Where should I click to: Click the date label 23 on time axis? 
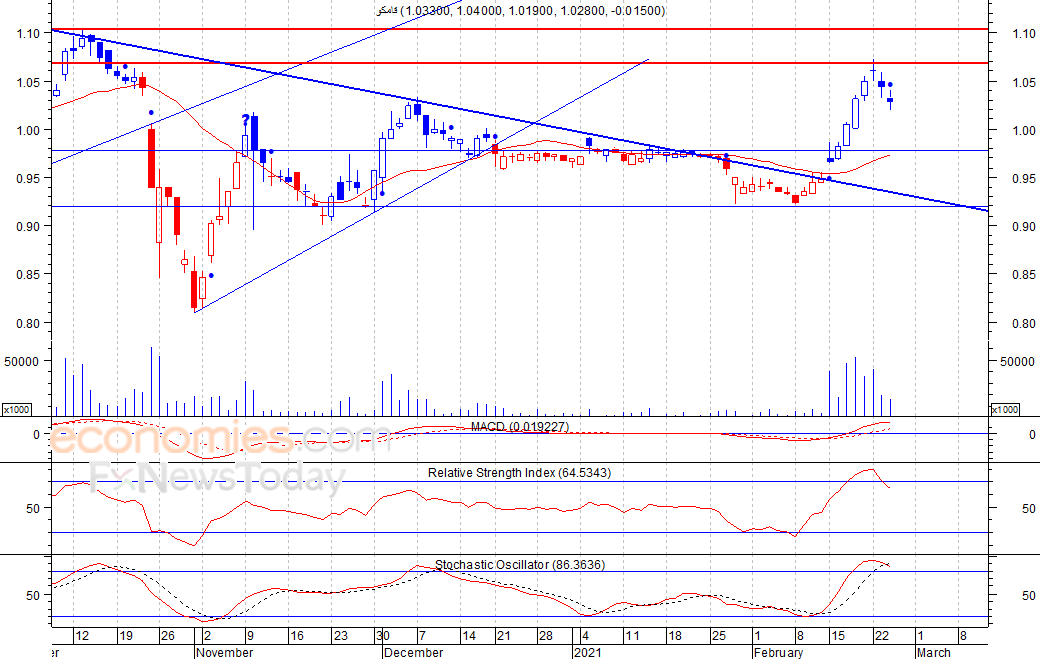[x=340, y=636]
